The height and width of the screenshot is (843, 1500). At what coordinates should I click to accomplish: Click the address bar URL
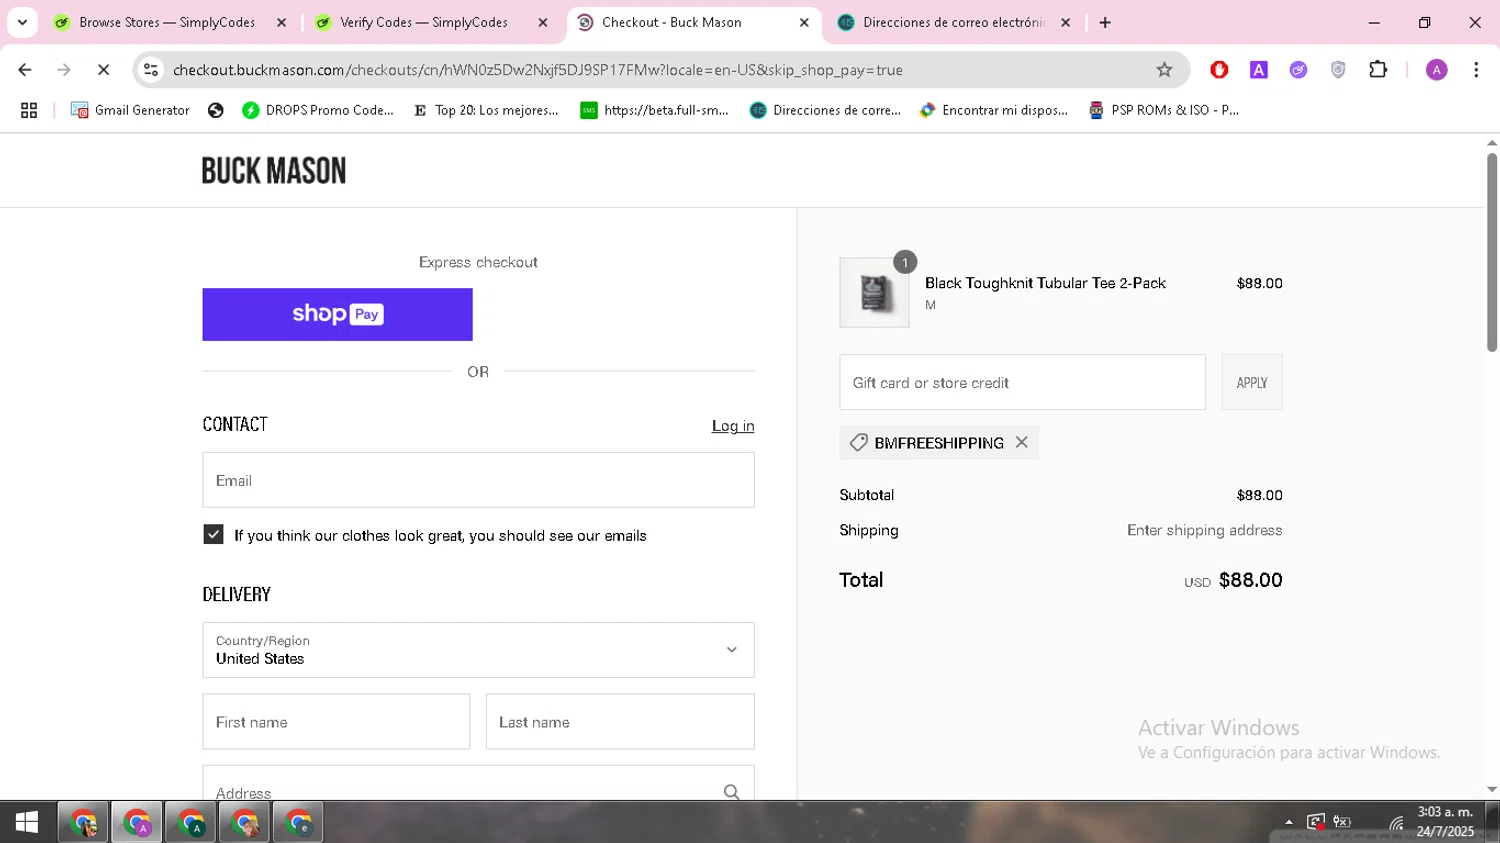pyautogui.click(x=538, y=70)
